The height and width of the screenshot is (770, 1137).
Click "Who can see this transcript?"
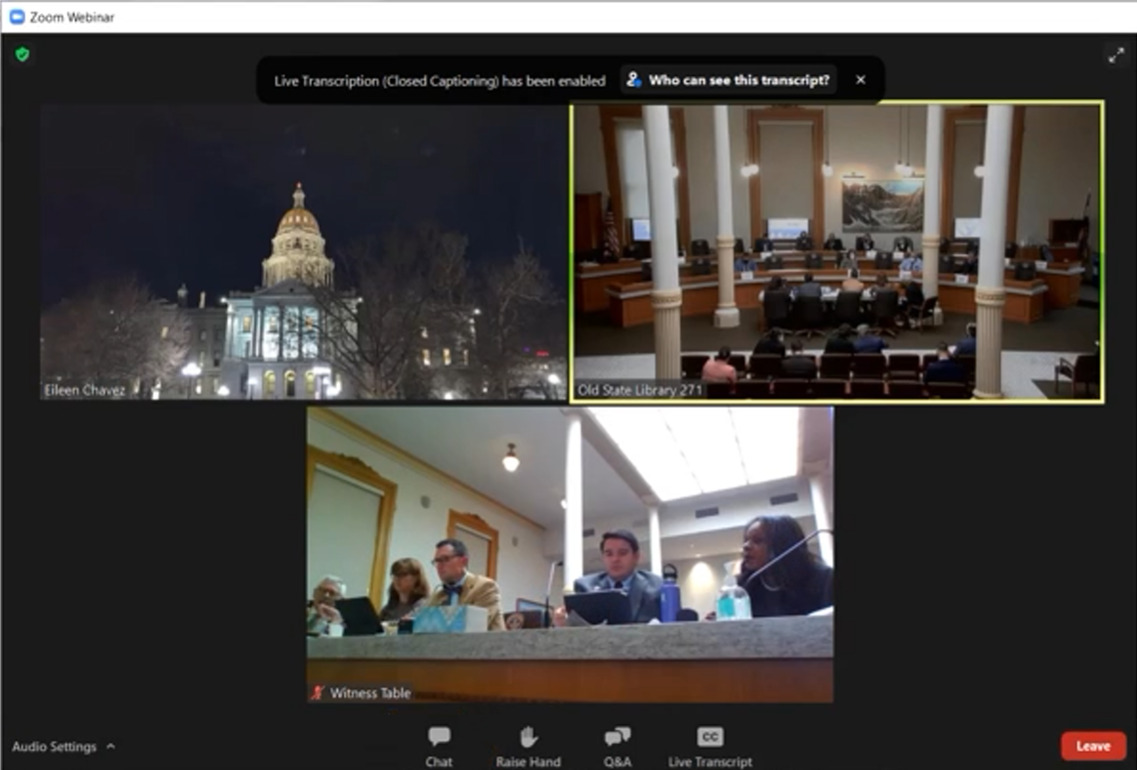(x=729, y=80)
